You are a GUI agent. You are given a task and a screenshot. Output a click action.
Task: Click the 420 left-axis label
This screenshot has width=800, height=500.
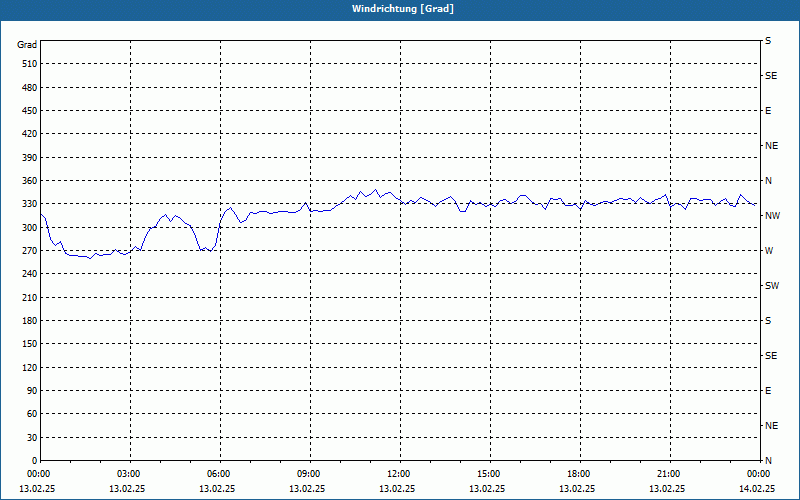pyautogui.click(x=30, y=134)
